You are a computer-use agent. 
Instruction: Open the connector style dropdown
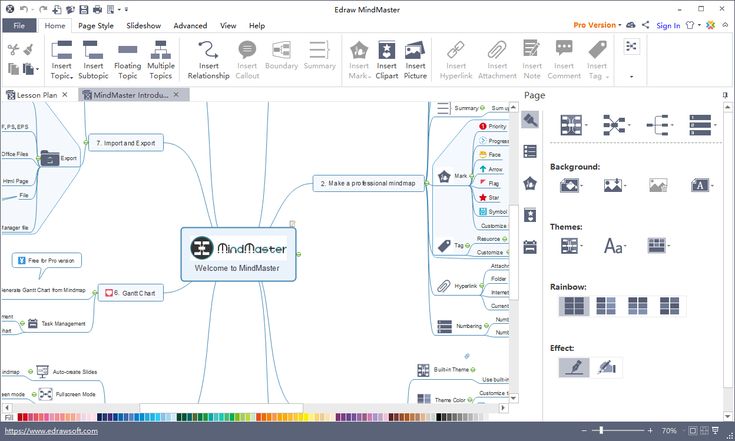616,125
